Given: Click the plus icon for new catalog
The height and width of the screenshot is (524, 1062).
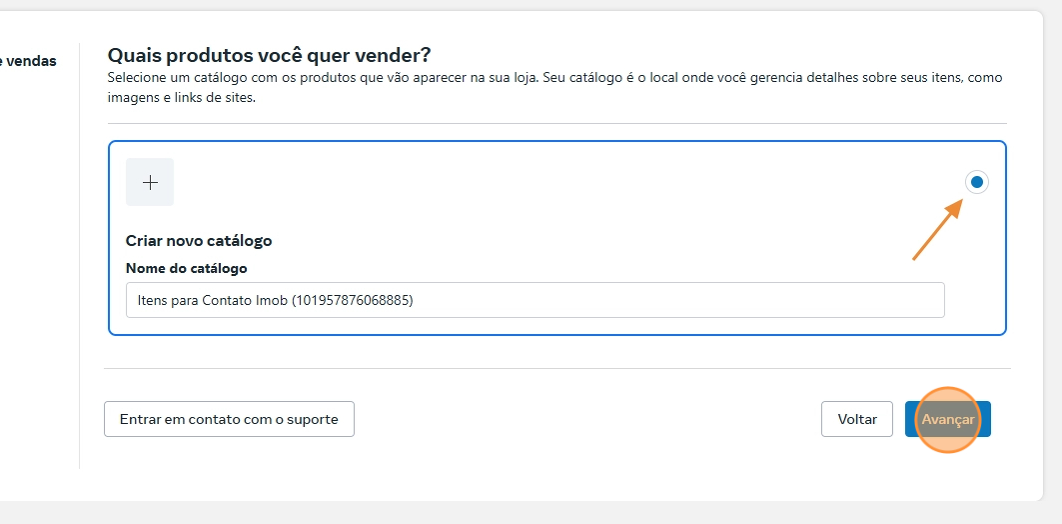Looking at the screenshot, I should point(150,182).
